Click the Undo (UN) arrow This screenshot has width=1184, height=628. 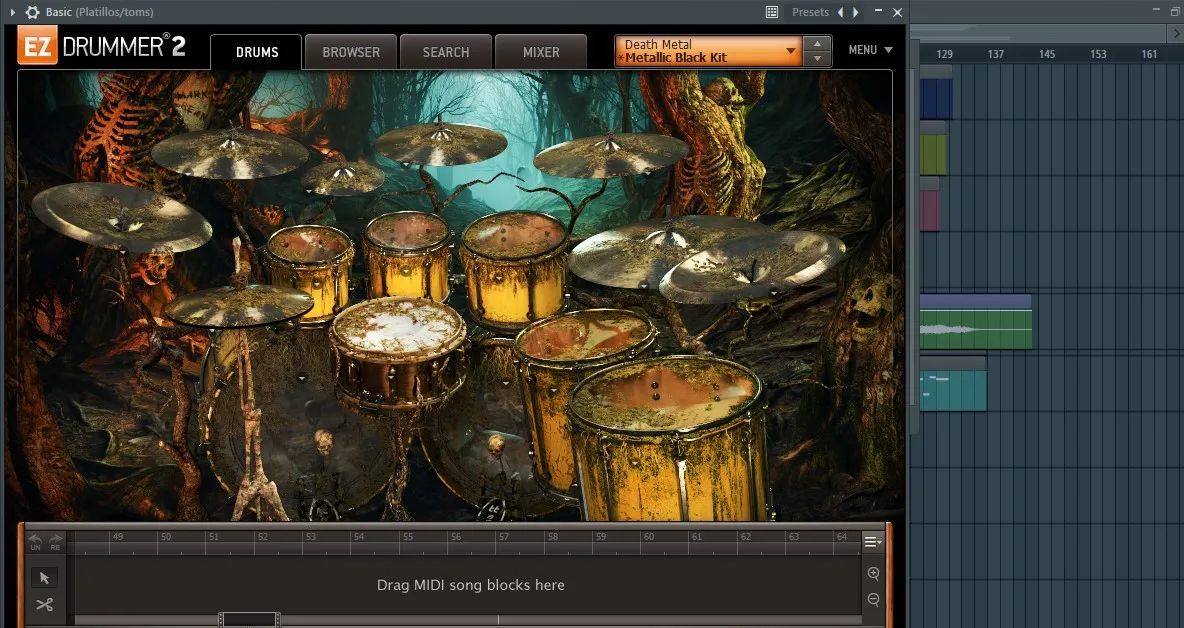(35, 542)
